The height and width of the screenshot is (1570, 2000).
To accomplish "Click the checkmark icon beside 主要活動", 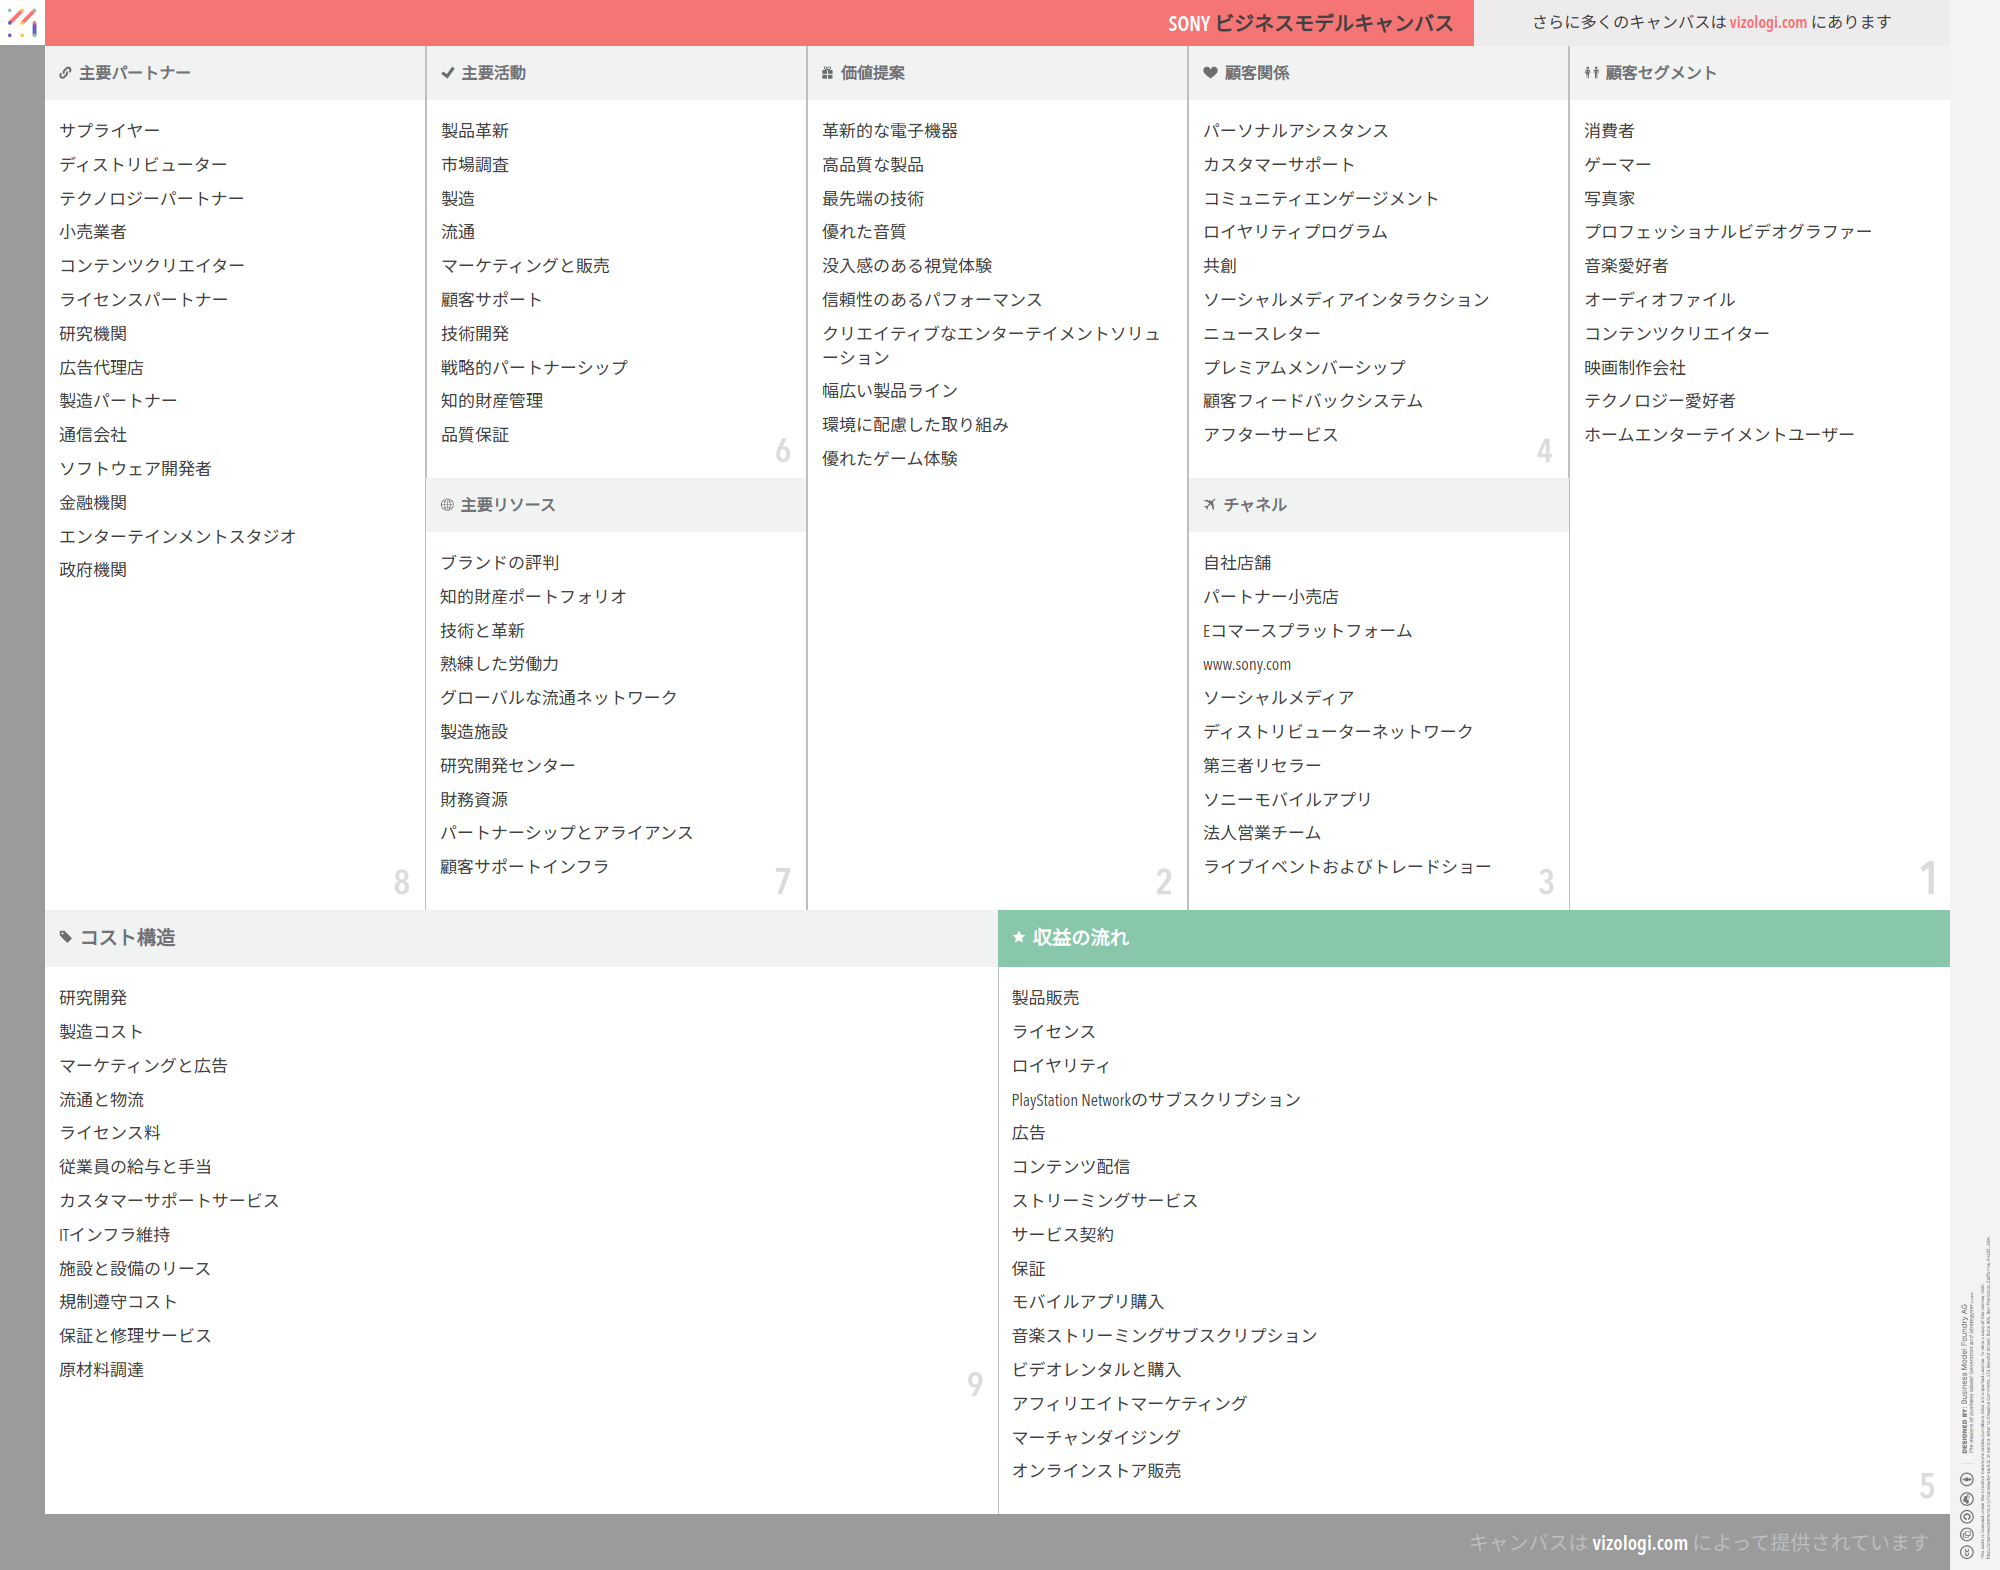I will (447, 73).
